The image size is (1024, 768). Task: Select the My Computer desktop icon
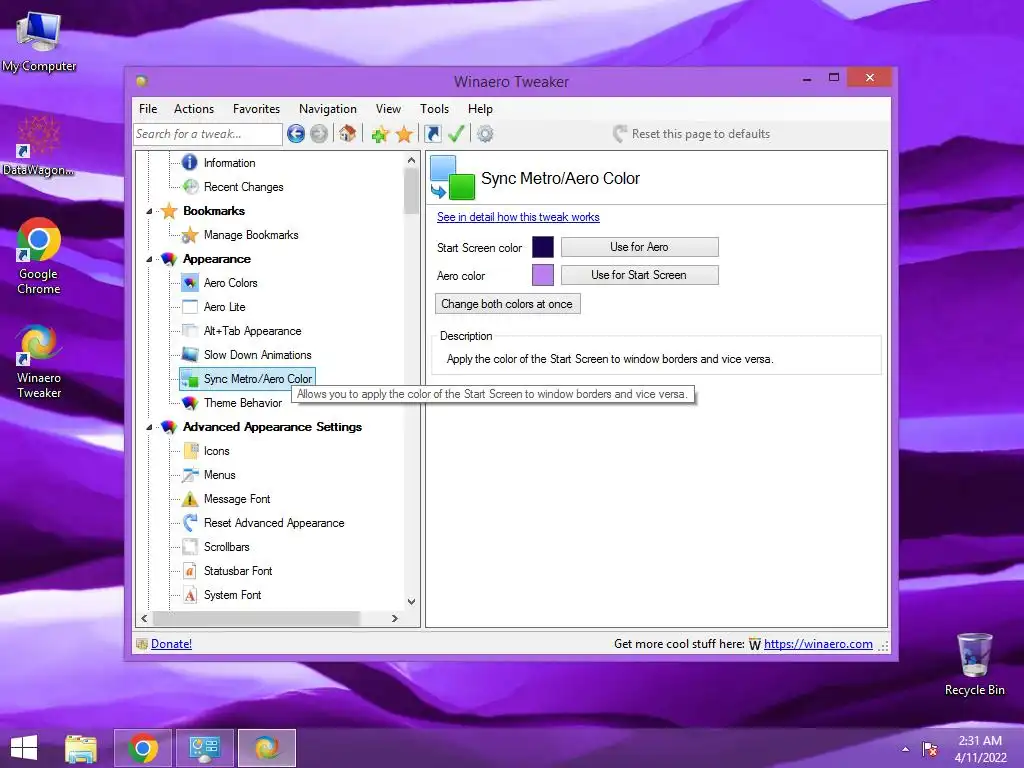point(39,43)
